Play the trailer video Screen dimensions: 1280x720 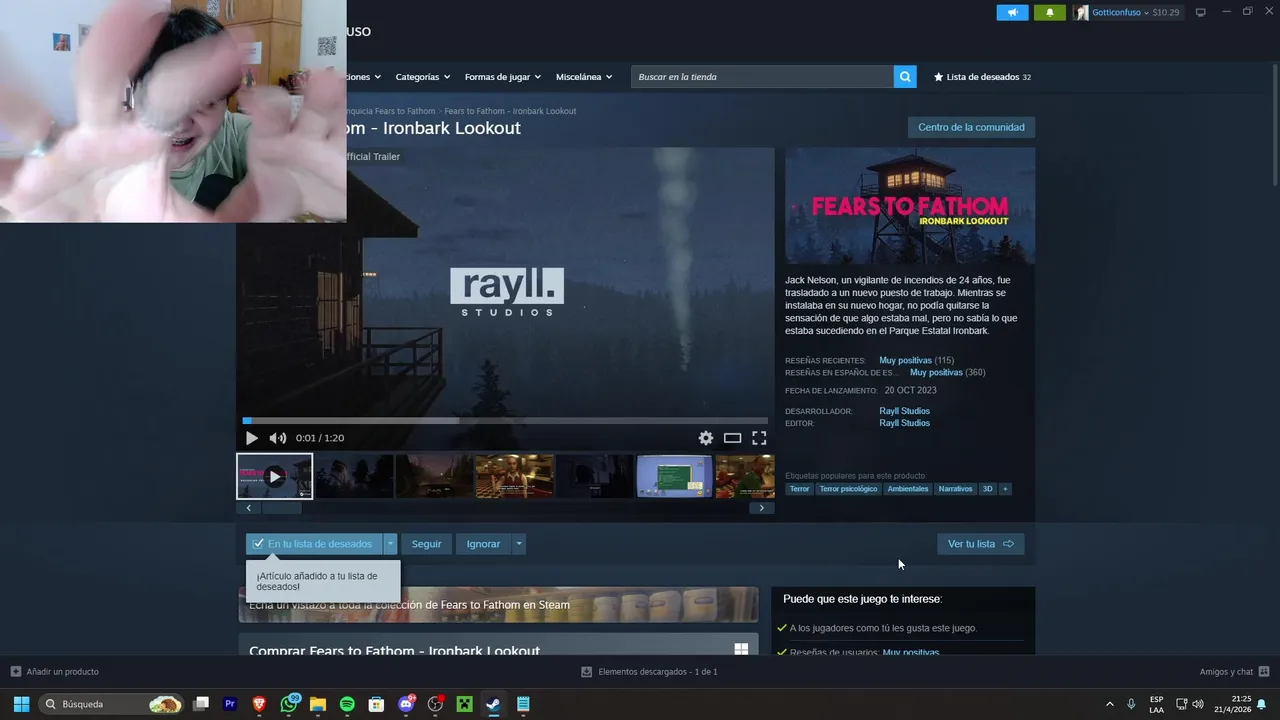click(251, 438)
